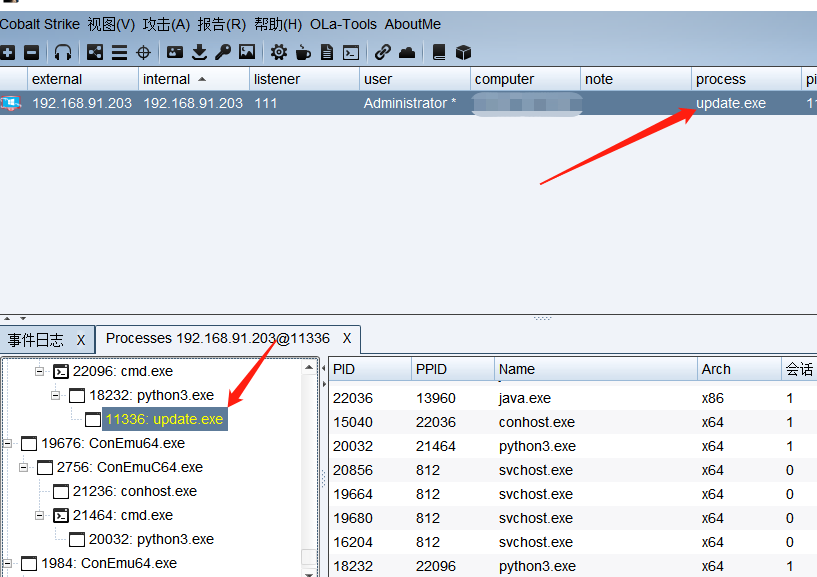Screen dimensions: 817x577
Task: Click the plus connect-to-team-server icon
Action: click(x=7, y=52)
